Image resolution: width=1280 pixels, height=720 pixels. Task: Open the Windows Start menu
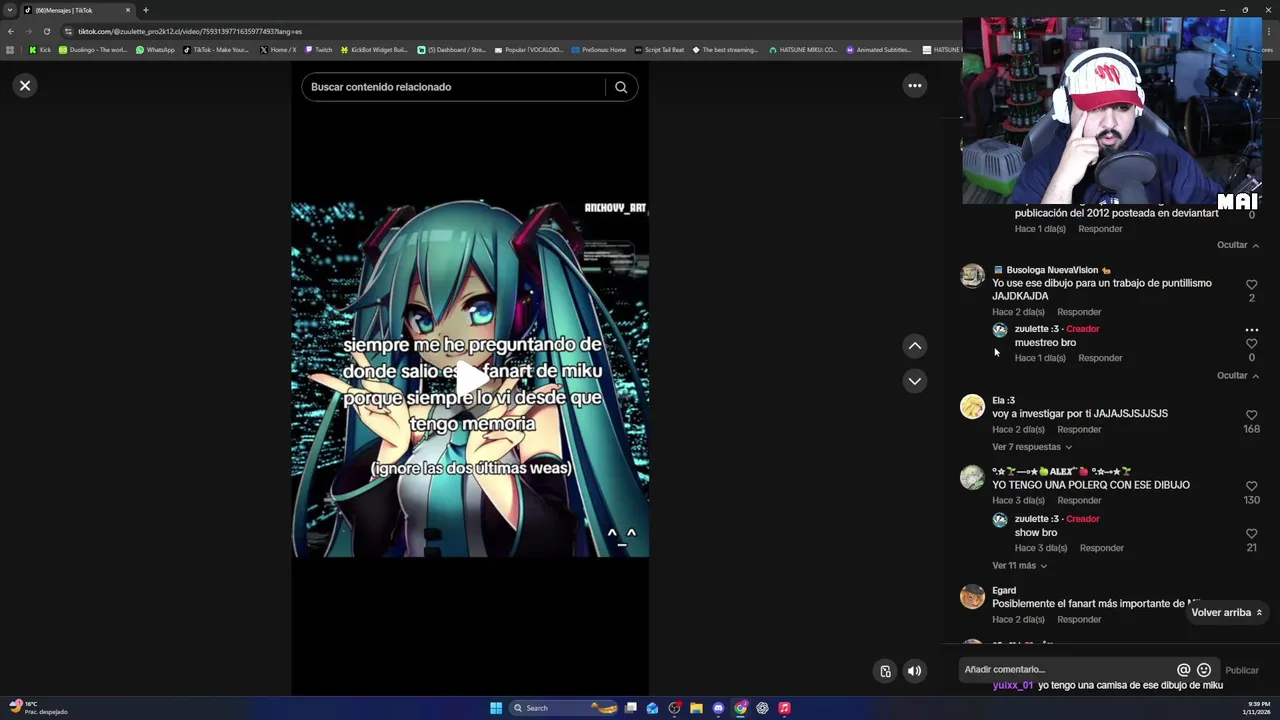[496, 708]
